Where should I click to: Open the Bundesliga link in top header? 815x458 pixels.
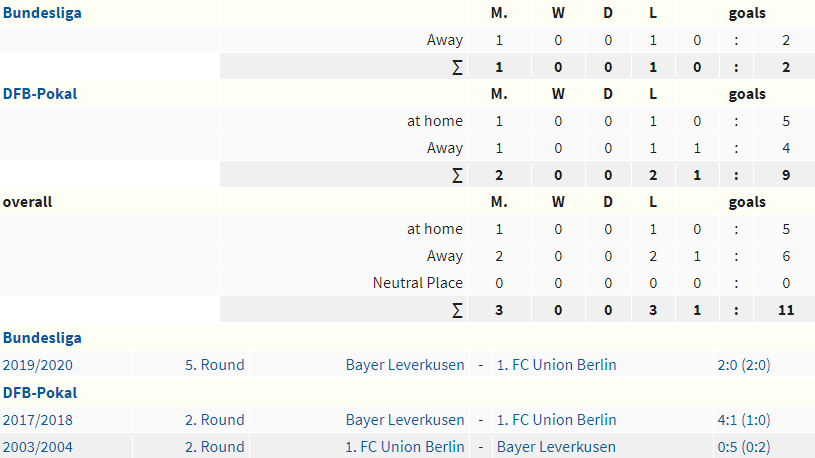click(x=42, y=13)
